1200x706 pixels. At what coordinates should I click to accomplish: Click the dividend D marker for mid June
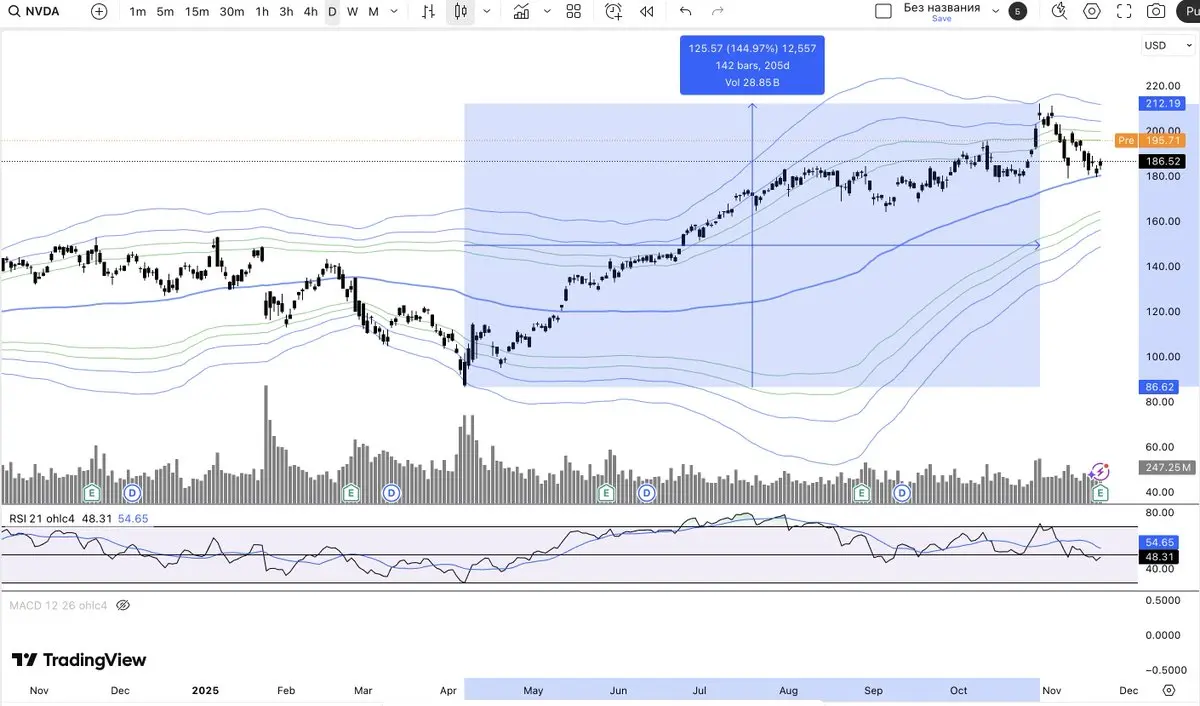(x=647, y=493)
